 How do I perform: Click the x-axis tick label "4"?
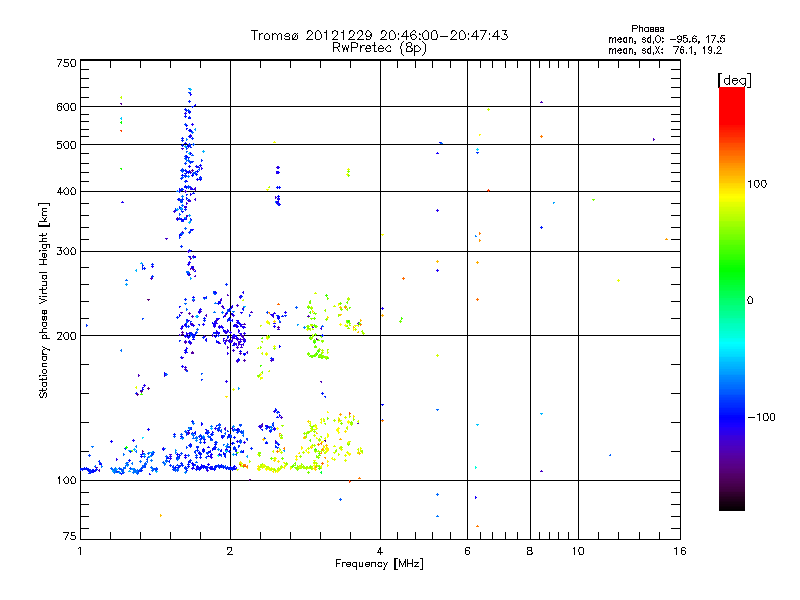coord(380,551)
